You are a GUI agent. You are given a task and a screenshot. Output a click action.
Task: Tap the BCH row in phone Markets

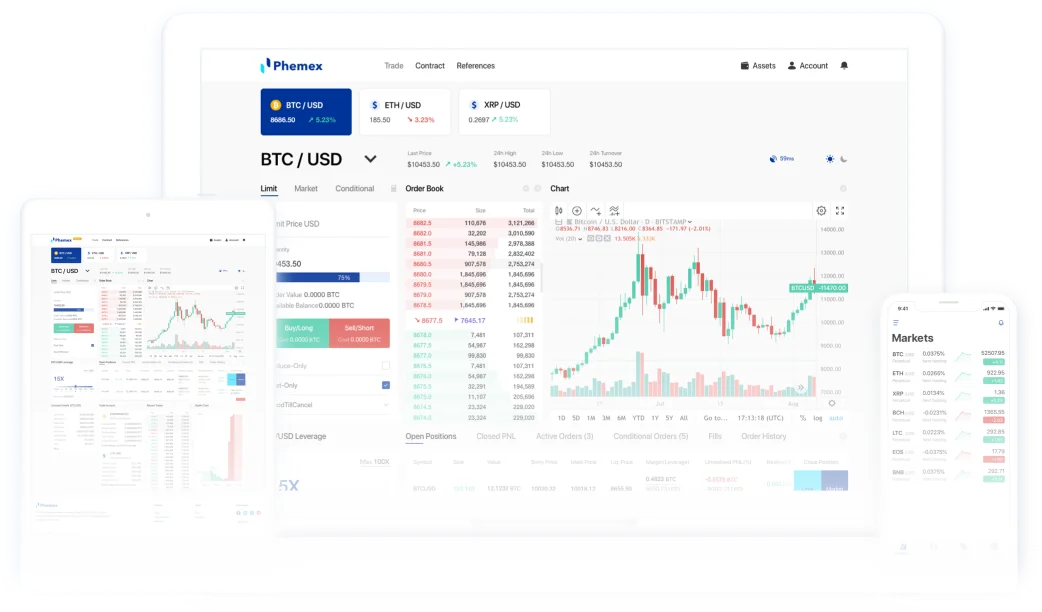coord(948,415)
